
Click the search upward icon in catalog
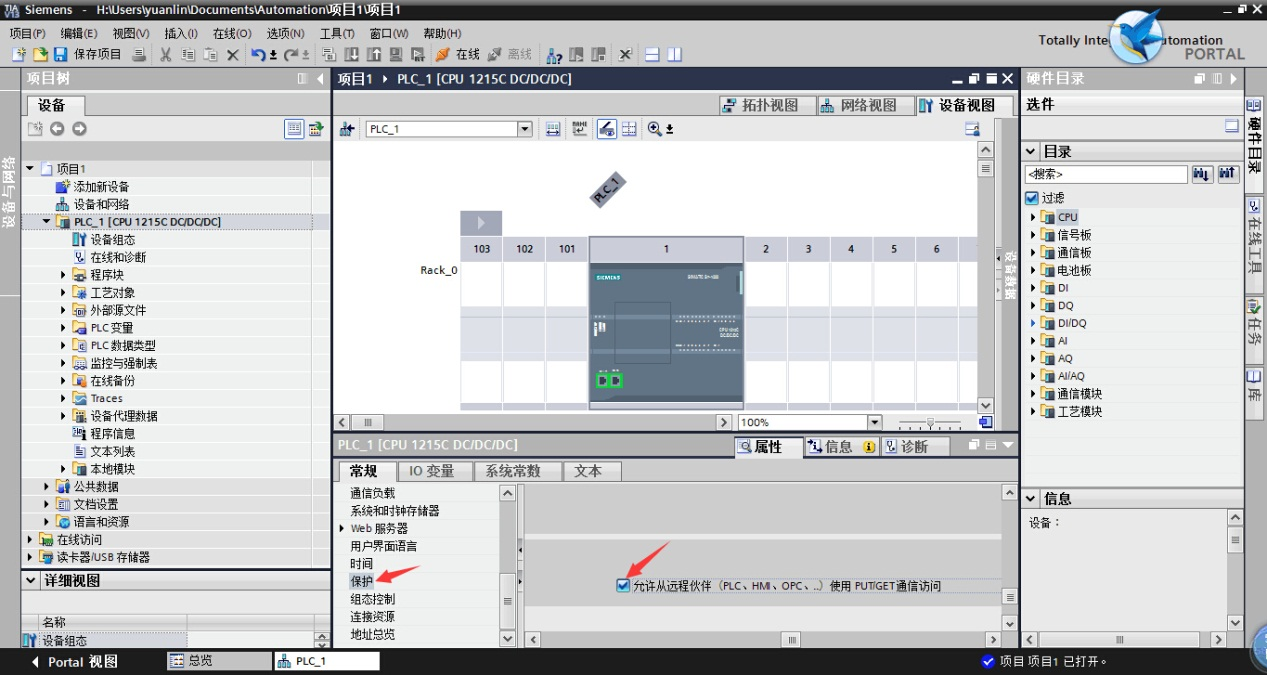1229,174
